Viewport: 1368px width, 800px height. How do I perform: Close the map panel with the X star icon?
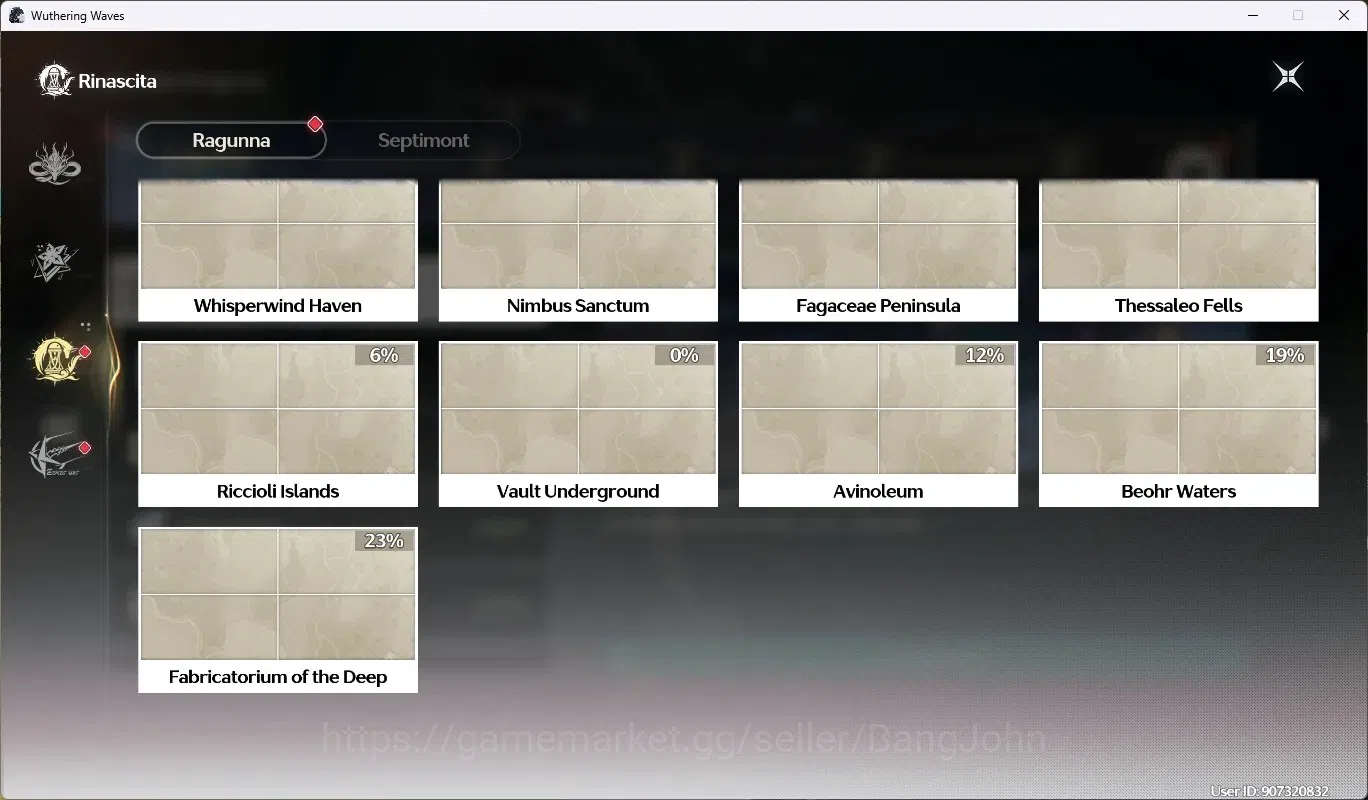point(1288,77)
